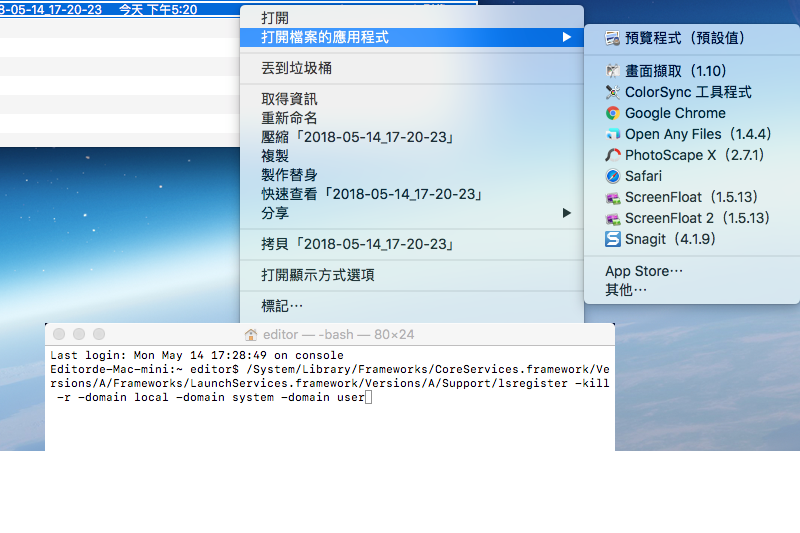
Task: Click the Last login line in Terminal
Action: pyautogui.click(x=197, y=356)
